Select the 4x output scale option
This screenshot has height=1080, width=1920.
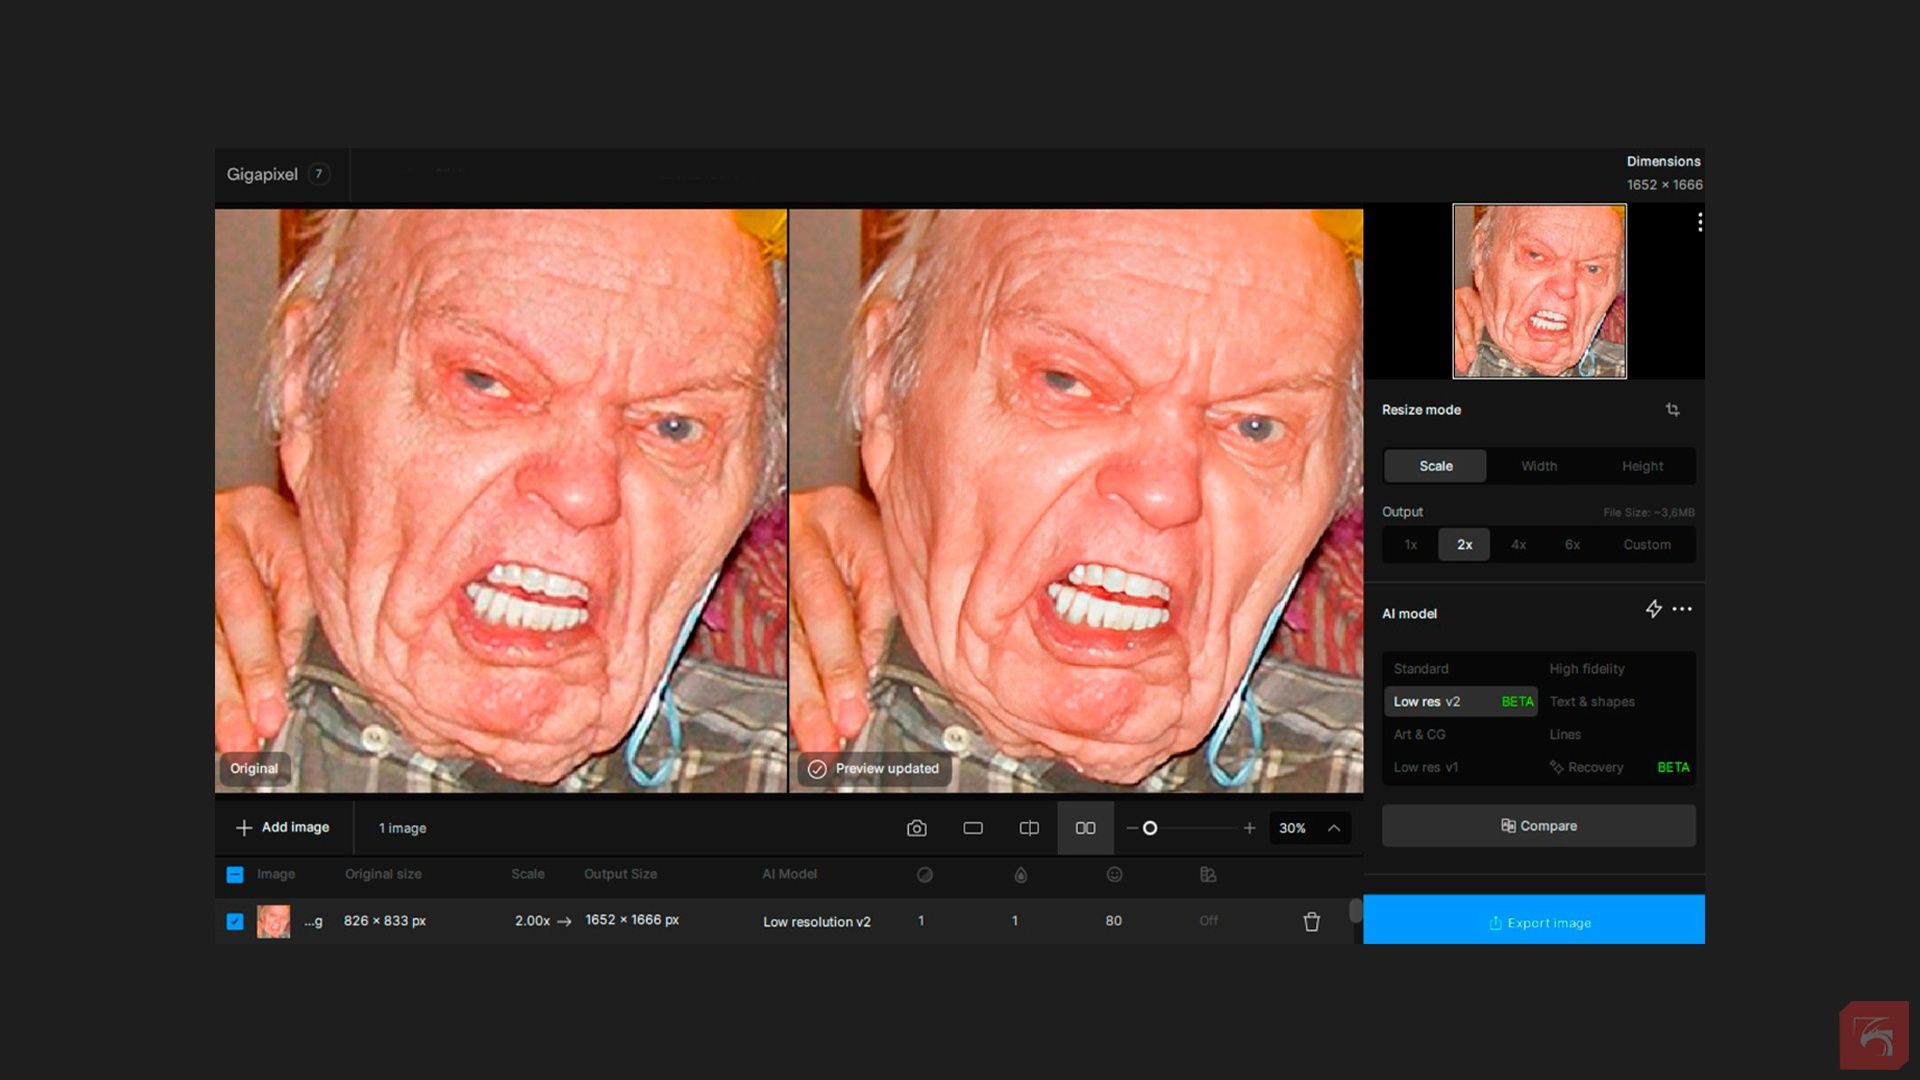click(x=1518, y=545)
